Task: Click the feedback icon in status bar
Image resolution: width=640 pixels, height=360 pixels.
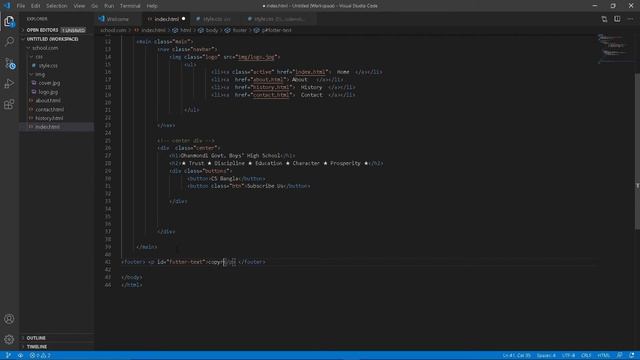Action: pos(620,356)
